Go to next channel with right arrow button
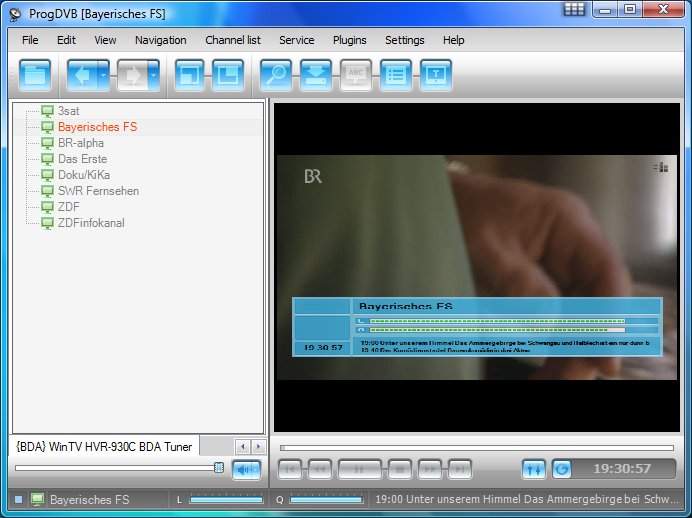Viewport: 692px width, 518px height. [132, 75]
